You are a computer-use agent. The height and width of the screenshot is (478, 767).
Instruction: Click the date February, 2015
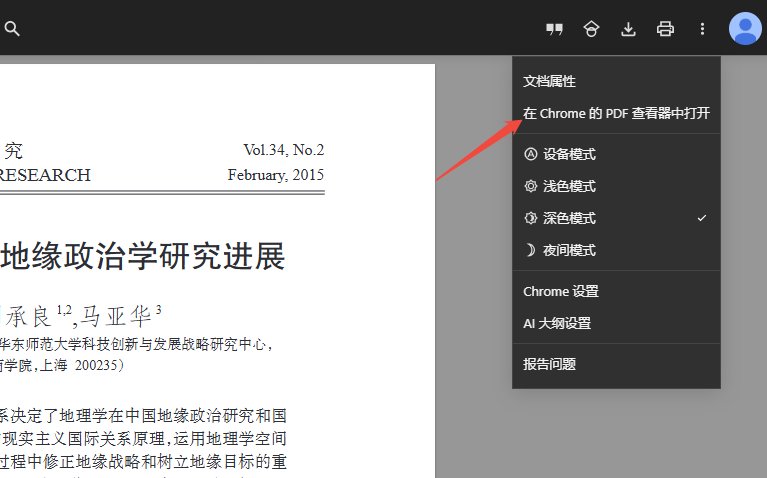(276, 175)
